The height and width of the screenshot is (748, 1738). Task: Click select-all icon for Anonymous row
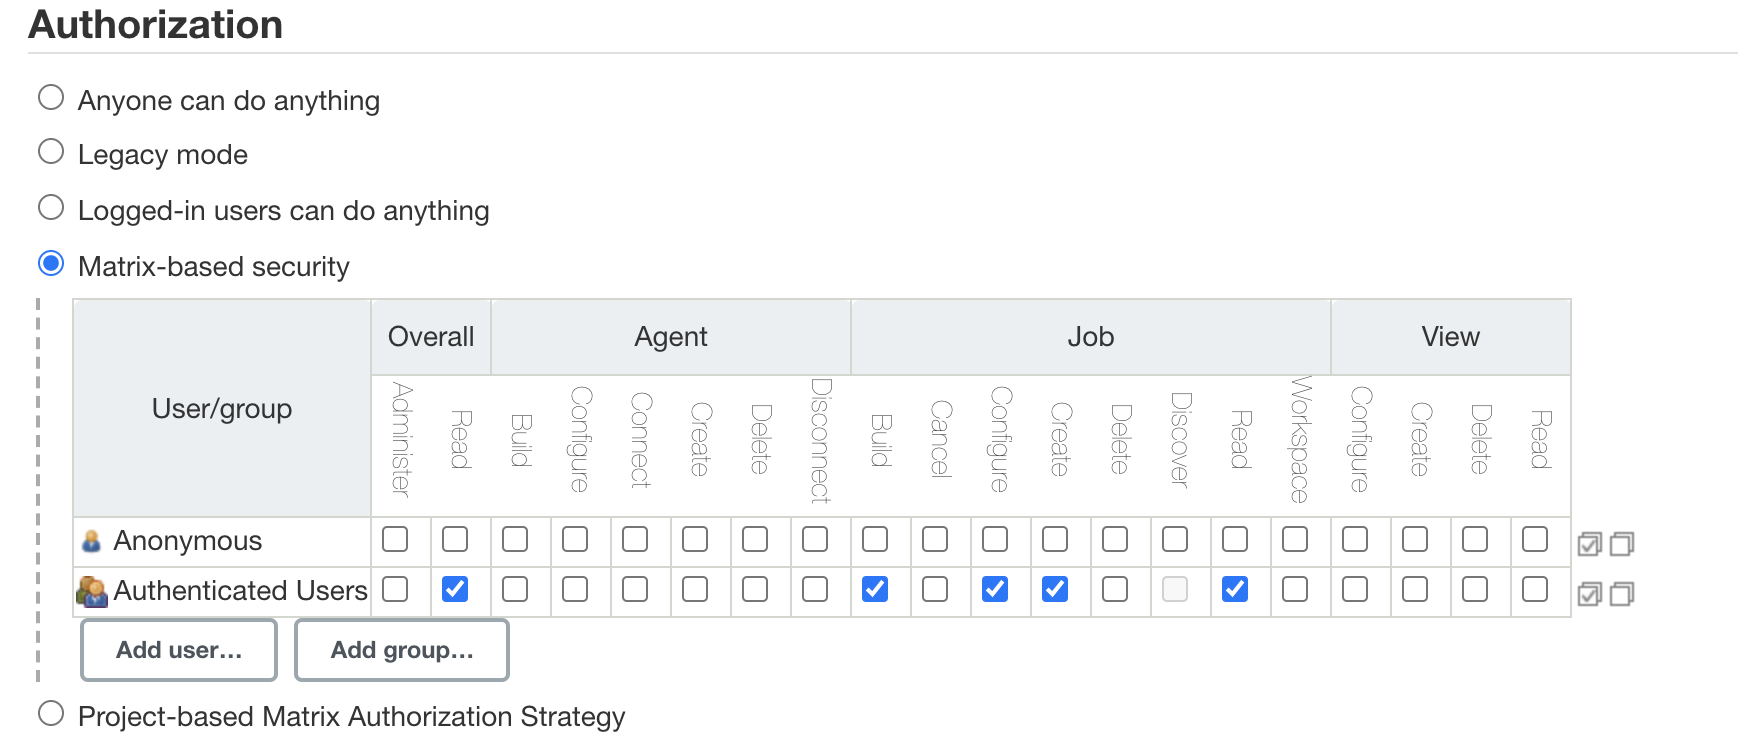tap(1589, 544)
